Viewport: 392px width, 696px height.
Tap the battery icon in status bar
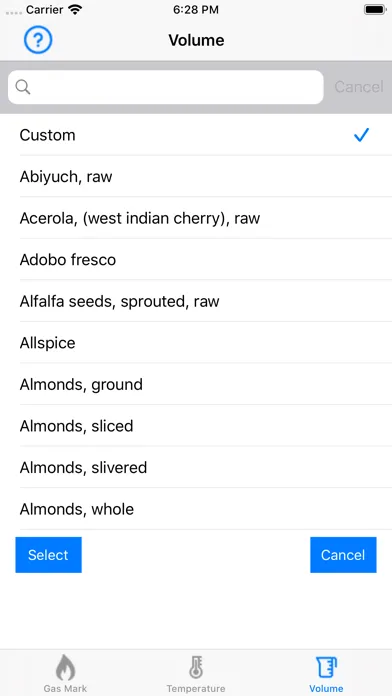pos(375,10)
